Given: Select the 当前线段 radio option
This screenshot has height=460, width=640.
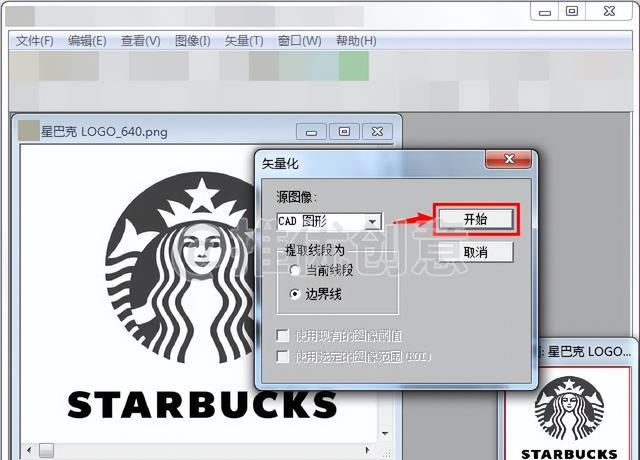Looking at the screenshot, I should [x=295, y=270].
